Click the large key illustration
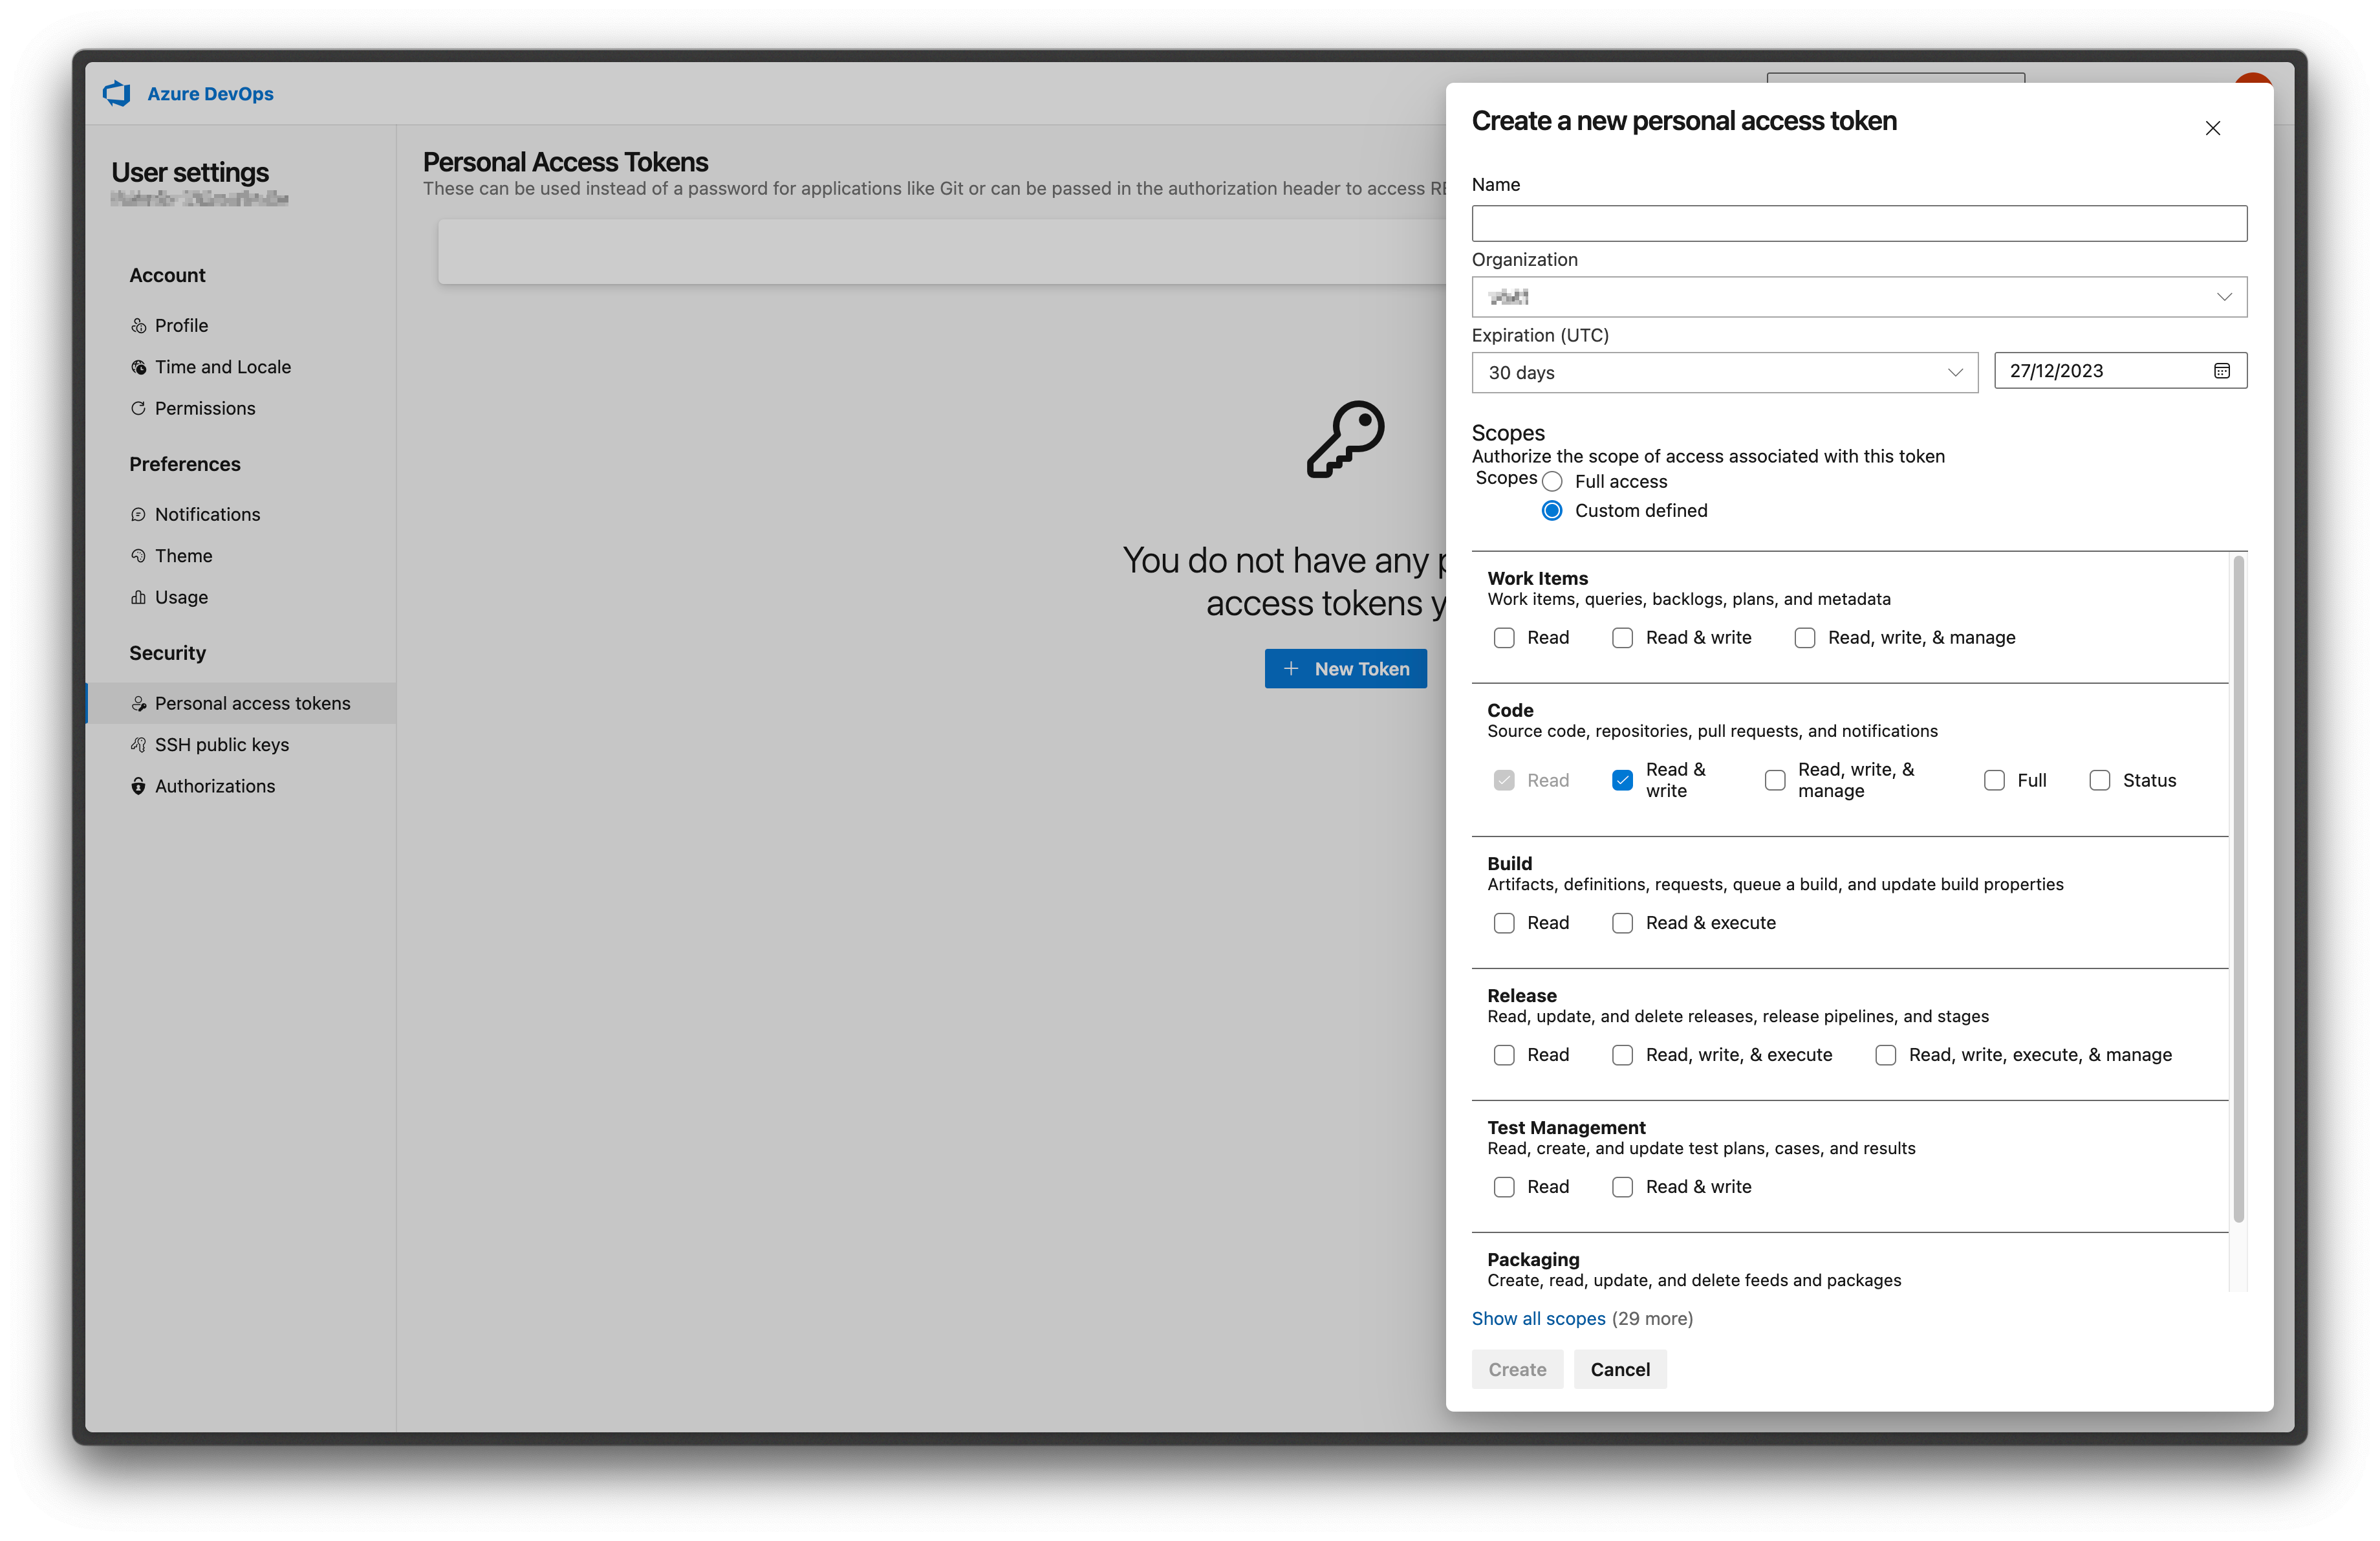2380x1541 pixels. [x=1346, y=439]
